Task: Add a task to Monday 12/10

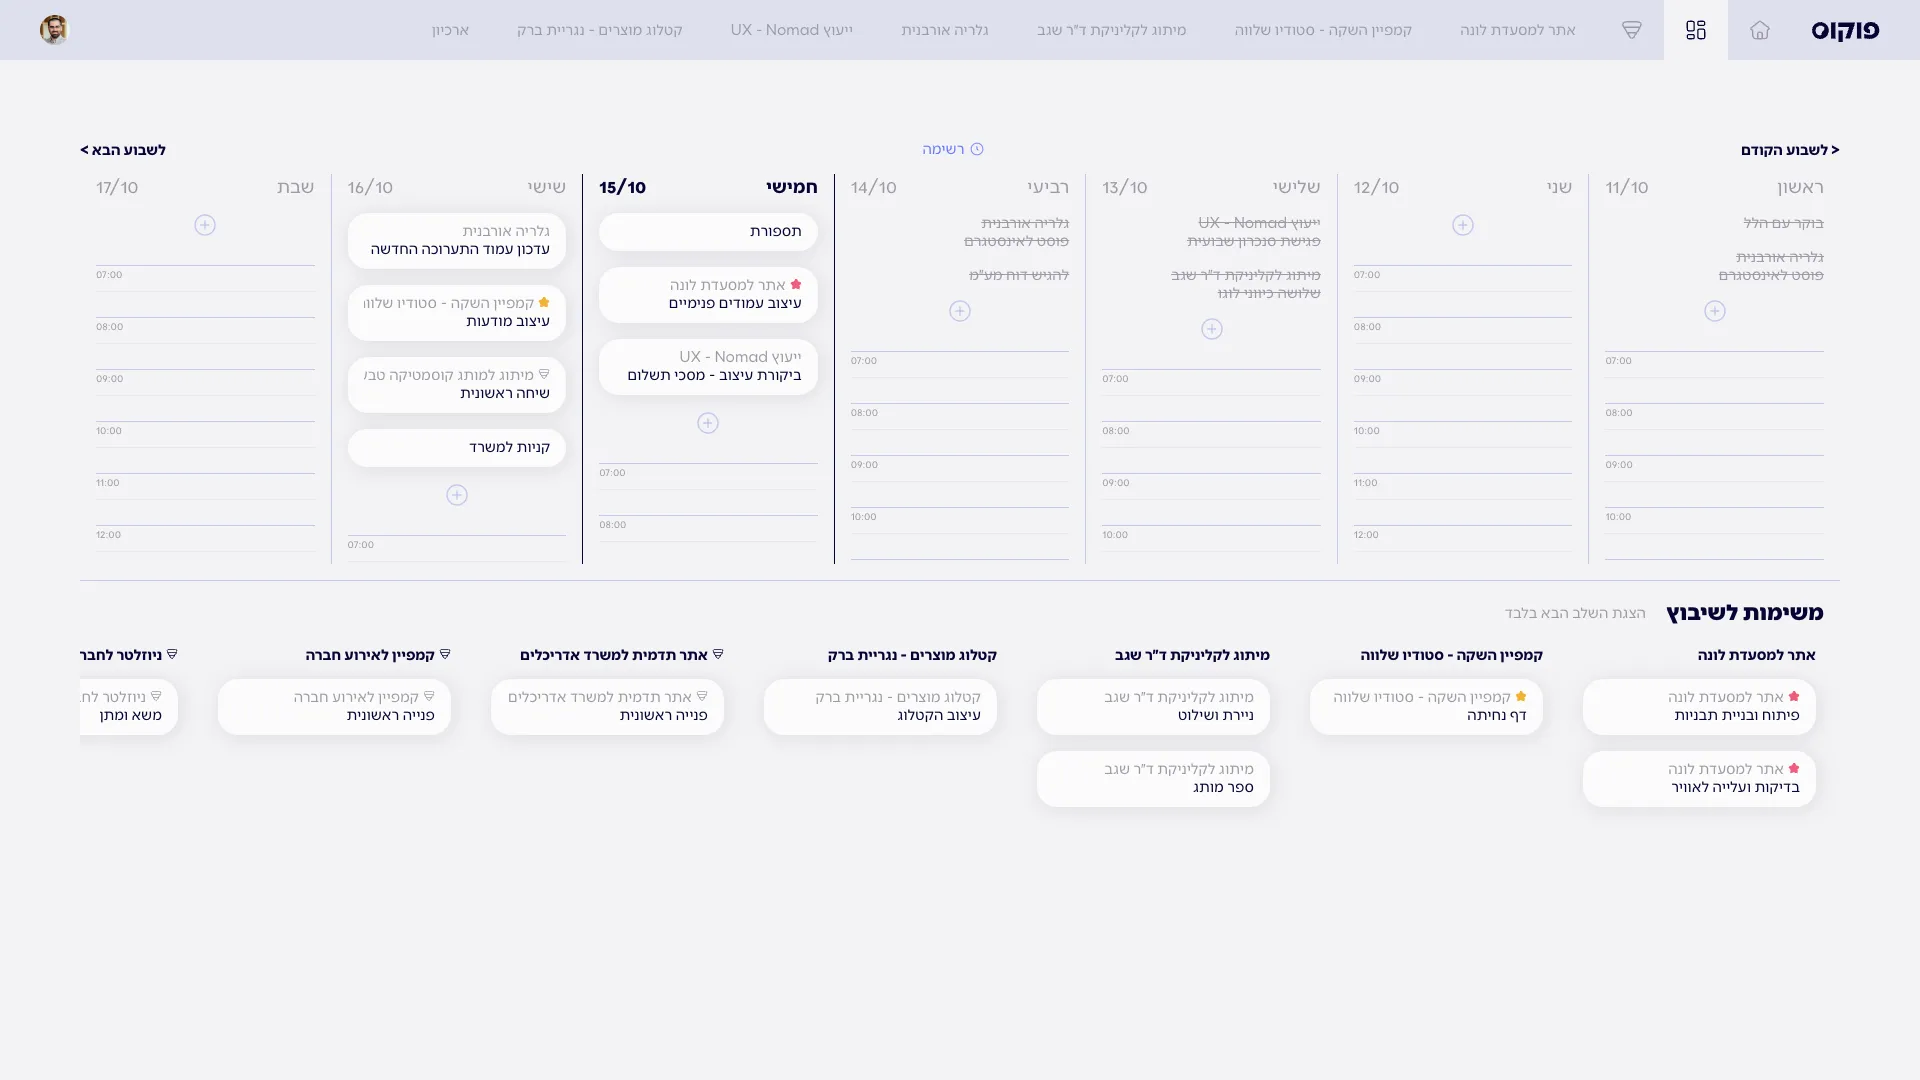Action: 1463,225
